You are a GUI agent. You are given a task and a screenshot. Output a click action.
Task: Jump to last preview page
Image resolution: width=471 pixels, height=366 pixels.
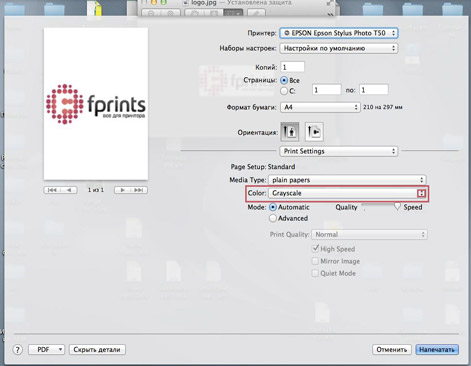[139, 190]
